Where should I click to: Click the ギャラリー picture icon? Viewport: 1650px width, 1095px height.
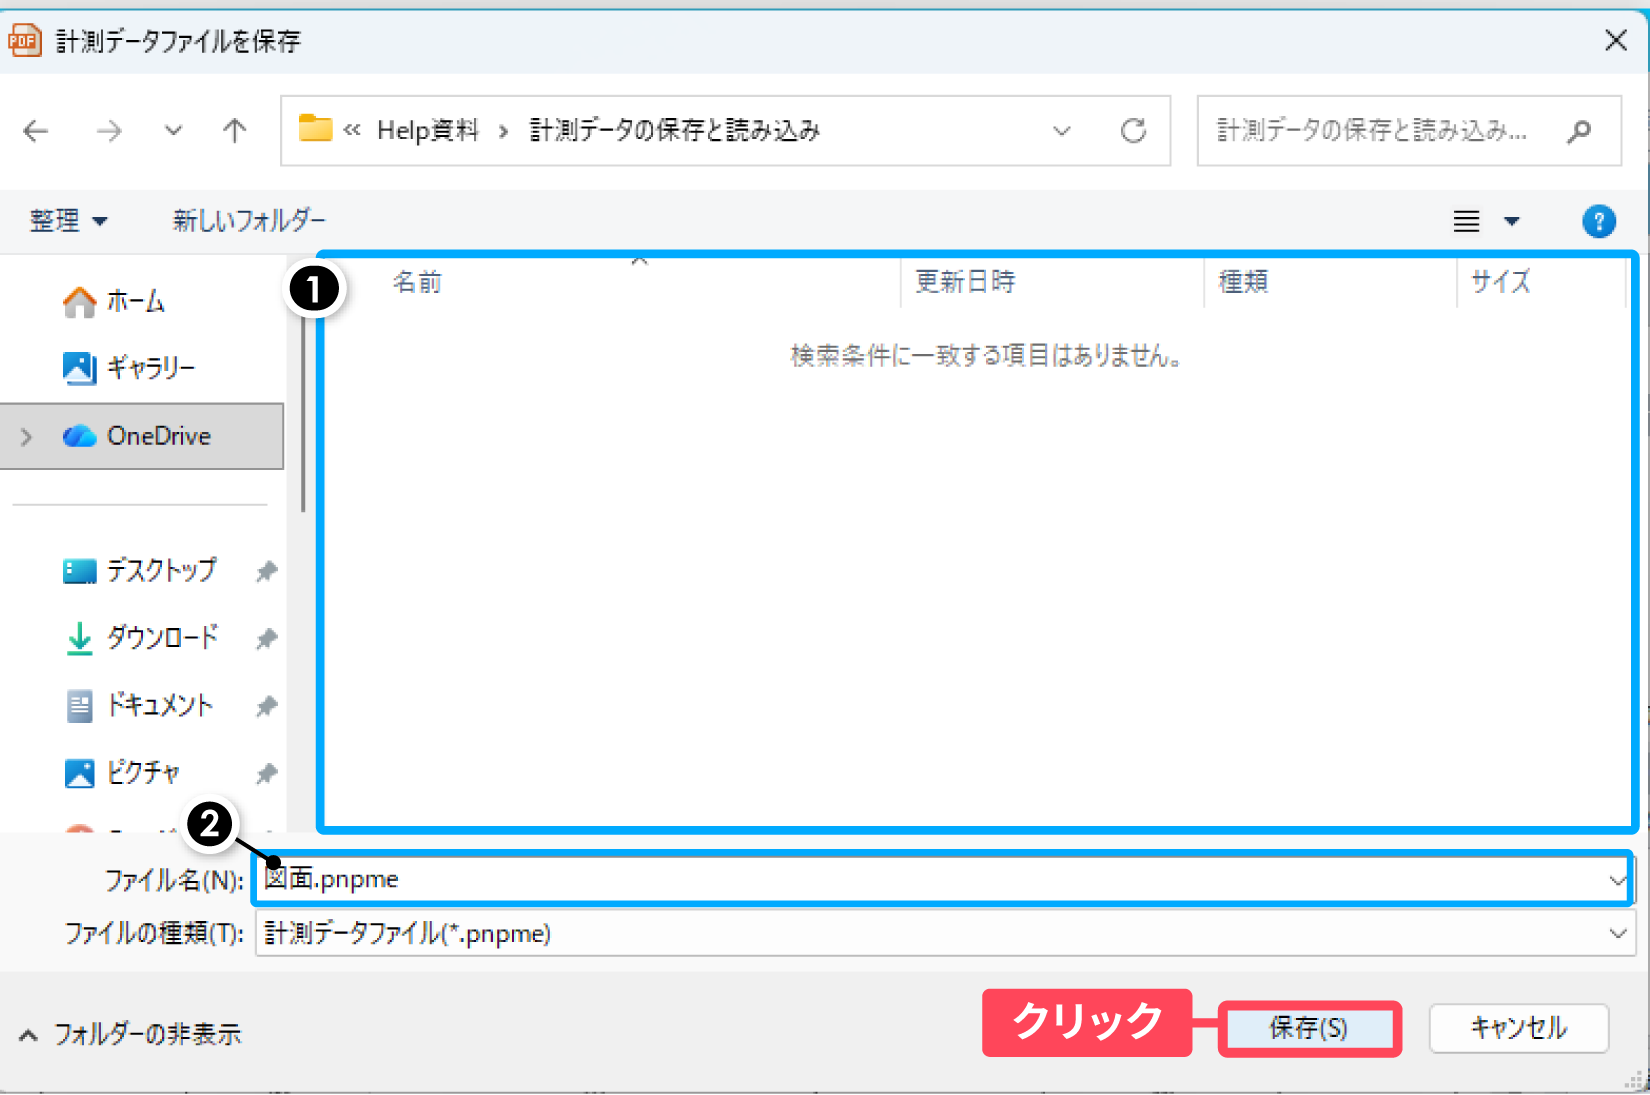[x=79, y=368]
